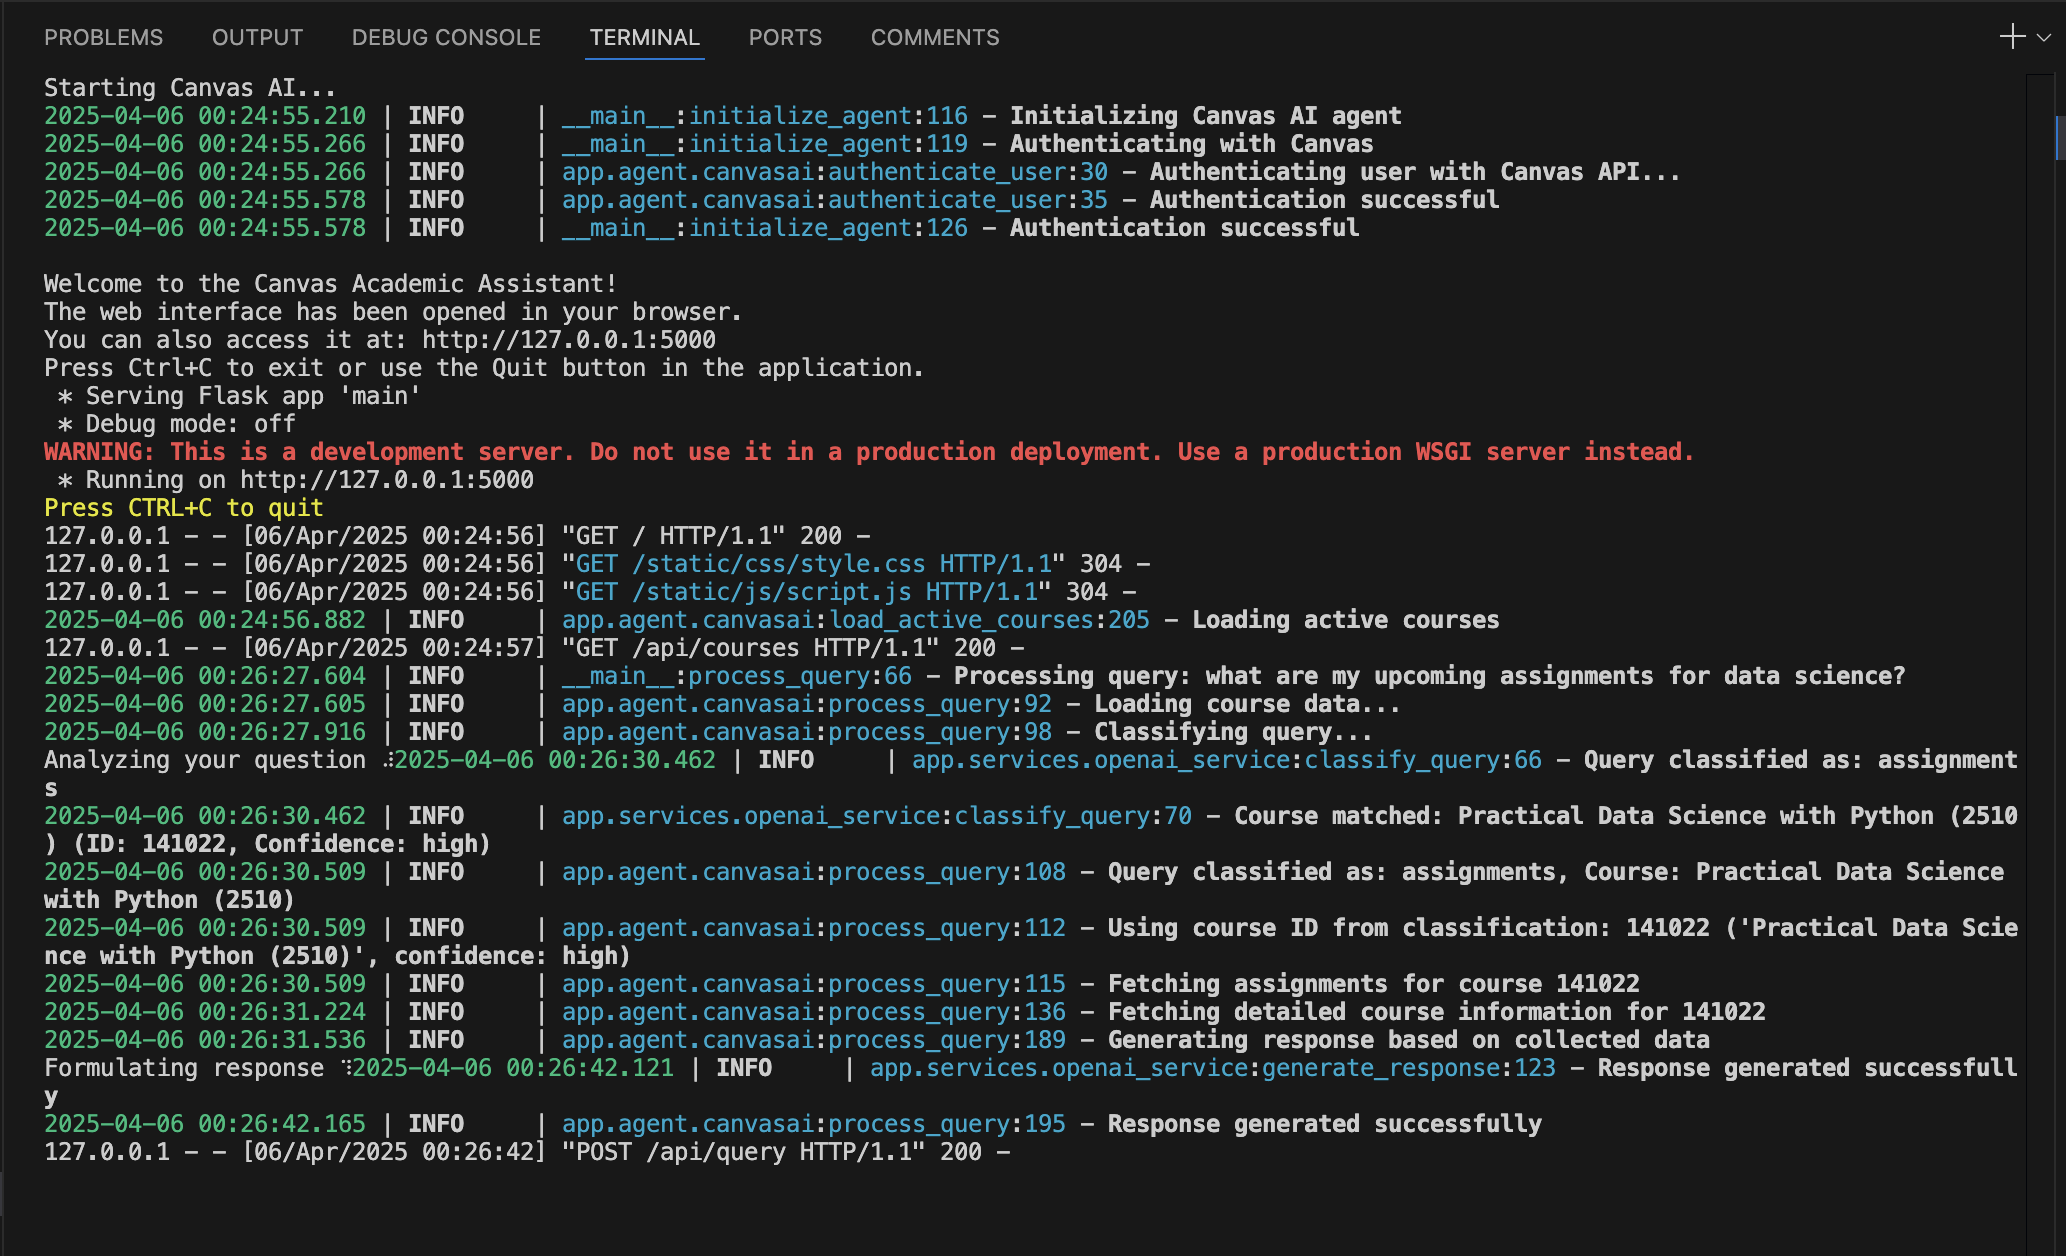Click the 'Starting Canvas AI...' first line
The width and height of the screenshot is (2066, 1256).
pyautogui.click(x=189, y=88)
